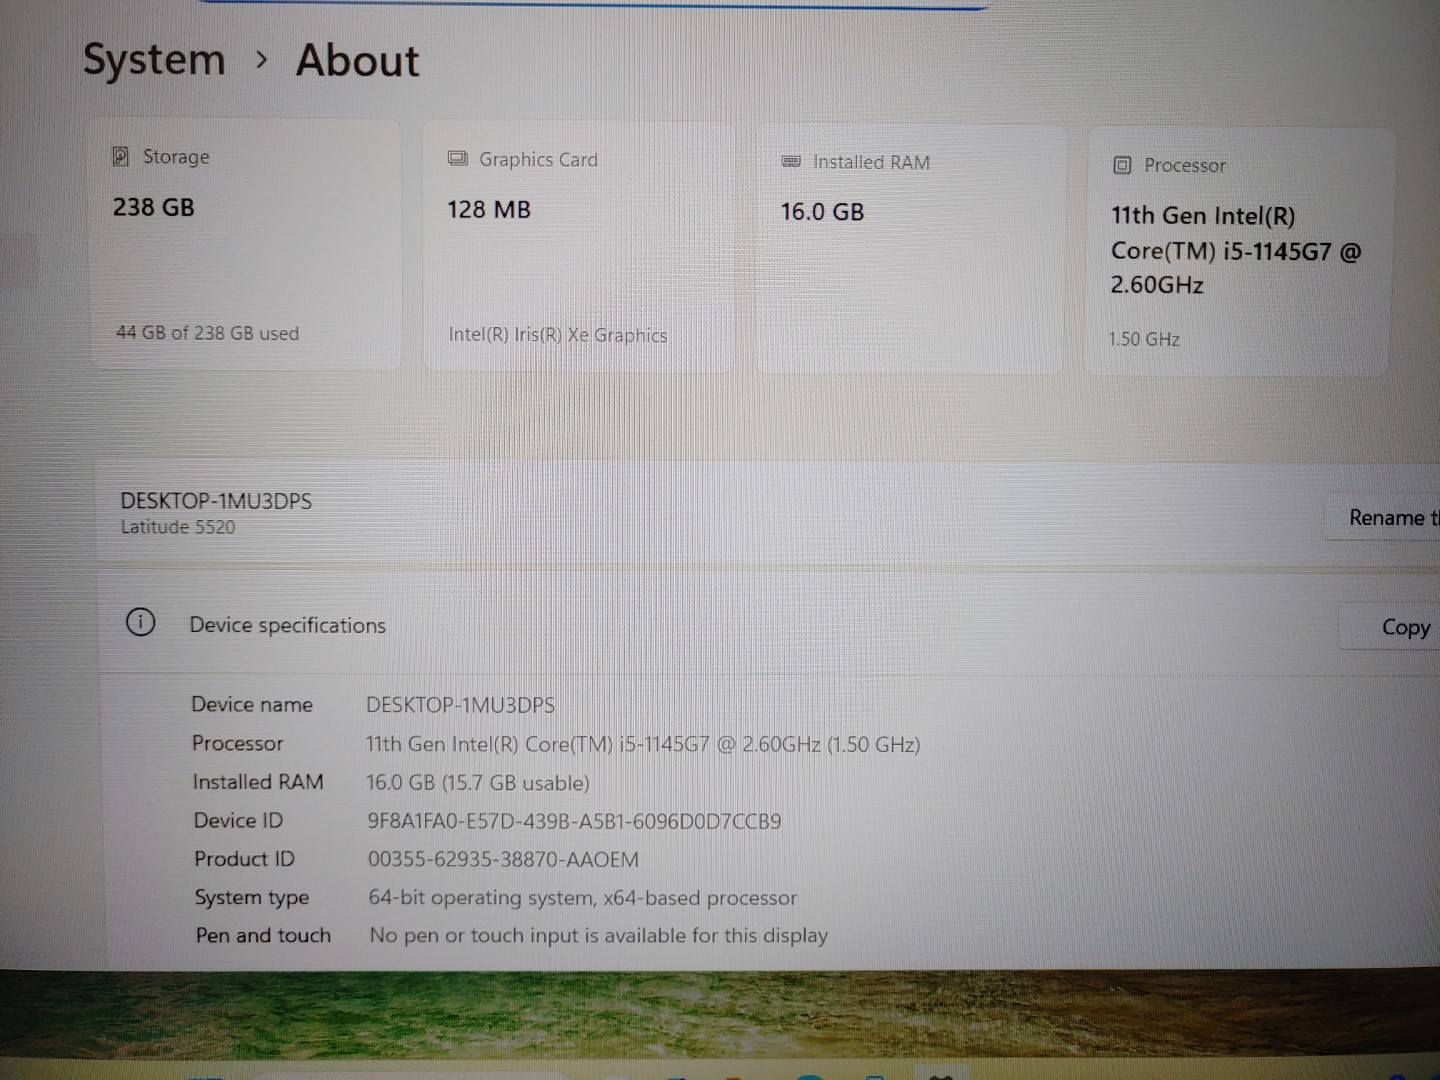1440x1080 pixels.
Task: Click the Graphics Card monitor icon
Action: [x=458, y=159]
